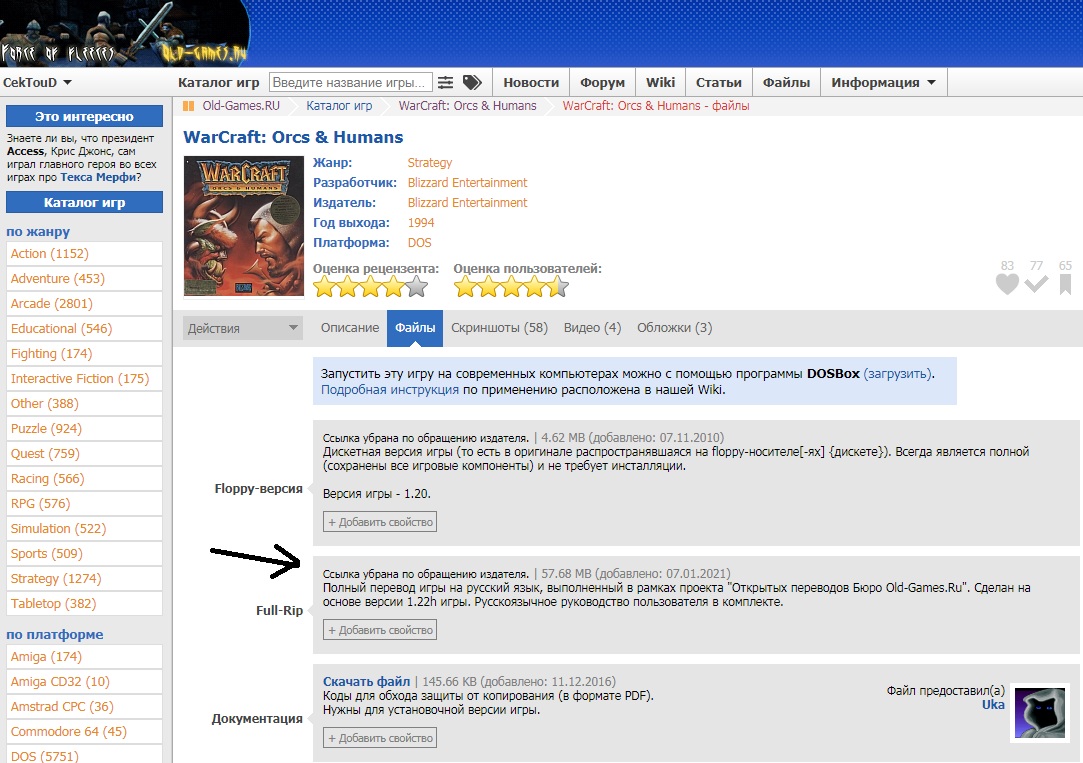Click Каталог игр in the top navigation

(218, 82)
